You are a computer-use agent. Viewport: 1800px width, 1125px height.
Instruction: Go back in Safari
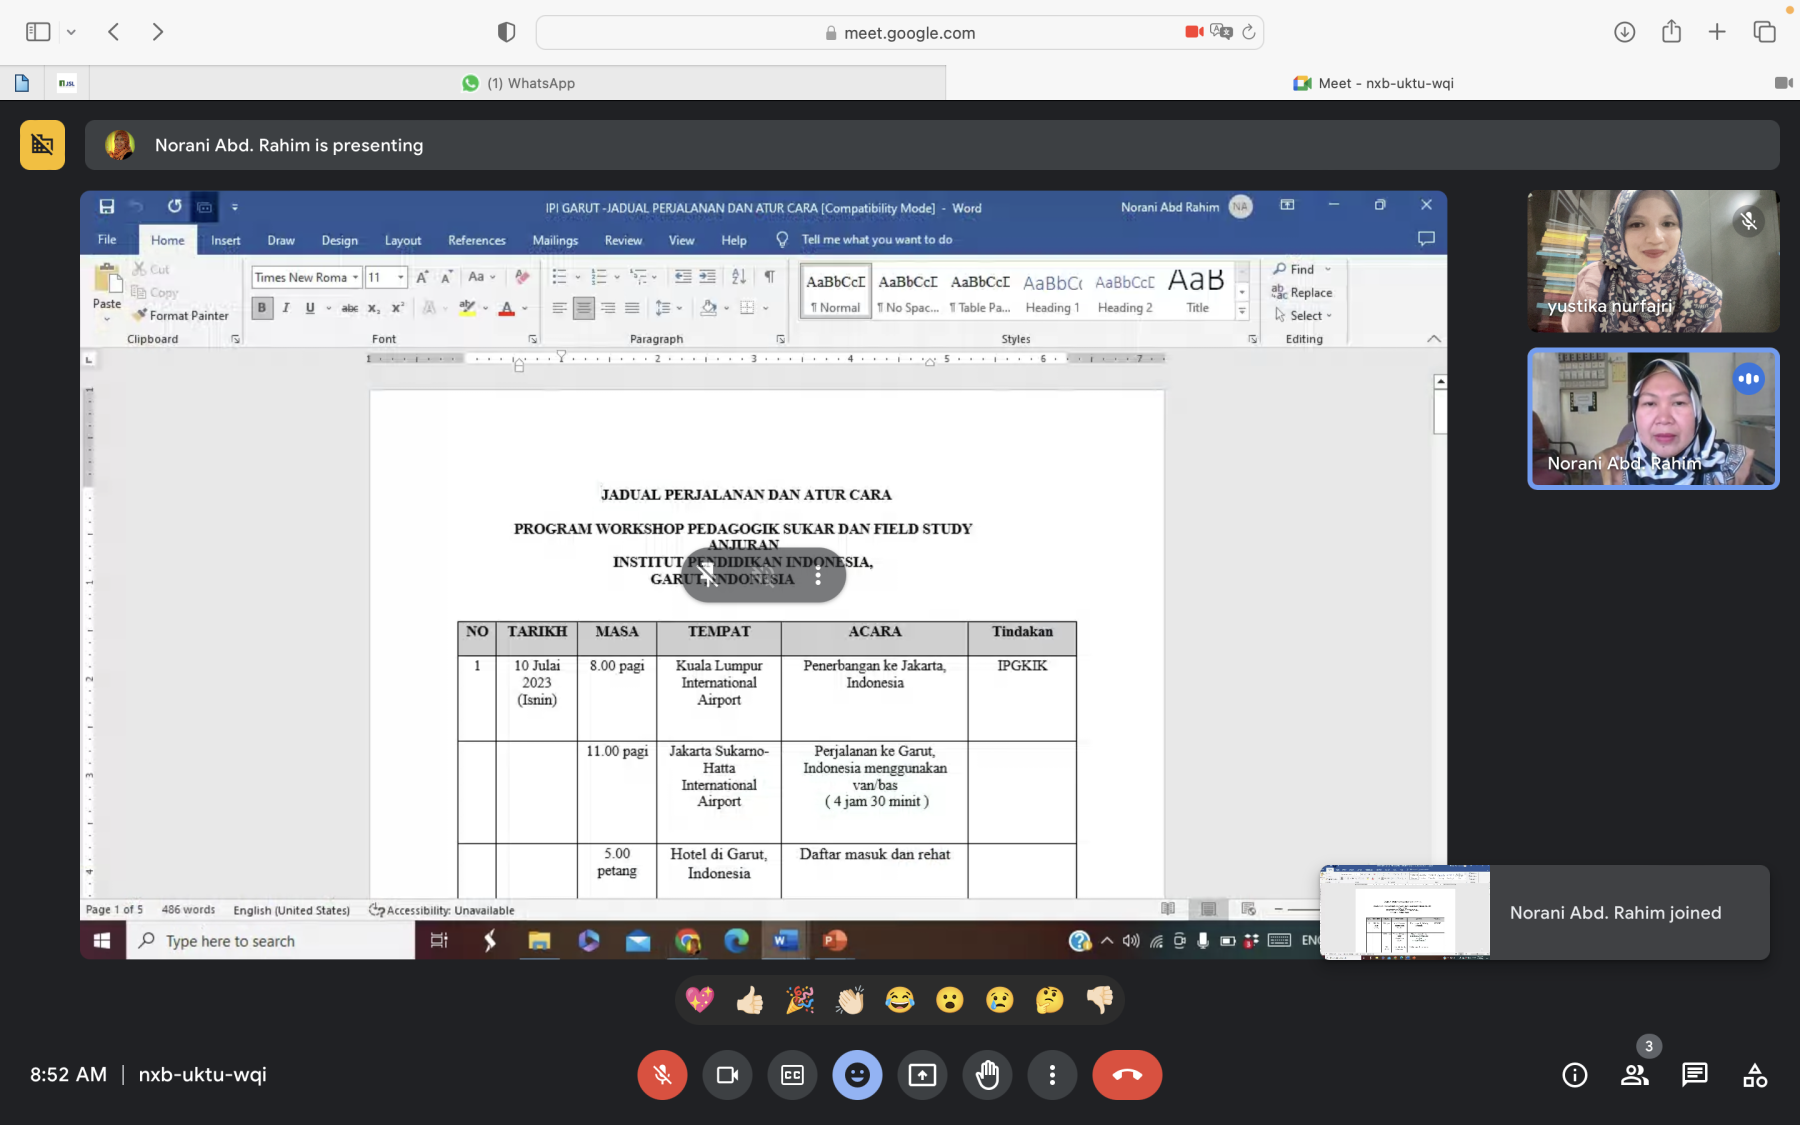click(x=114, y=32)
